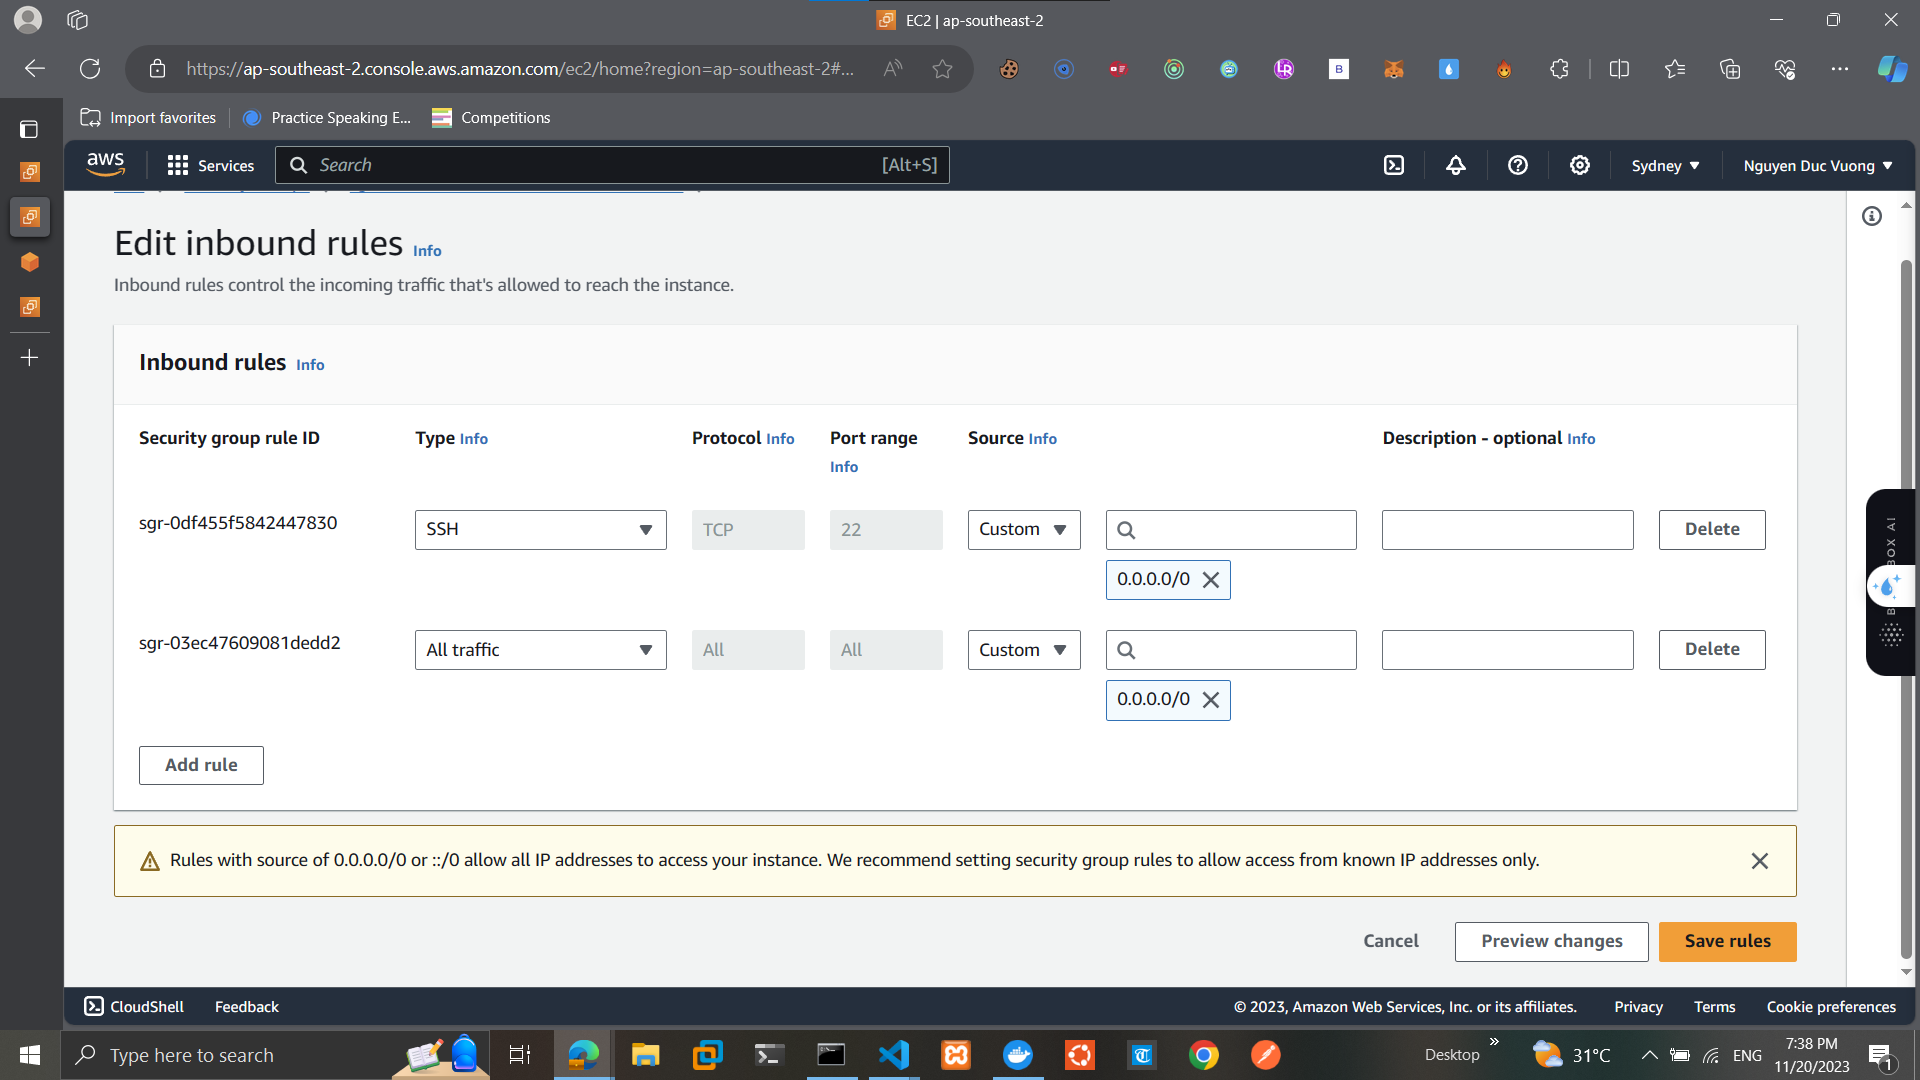Delete the SSH inbound rule
Image resolution: width=1920 pixels, height=1080 pixels.
[1712, 530]
